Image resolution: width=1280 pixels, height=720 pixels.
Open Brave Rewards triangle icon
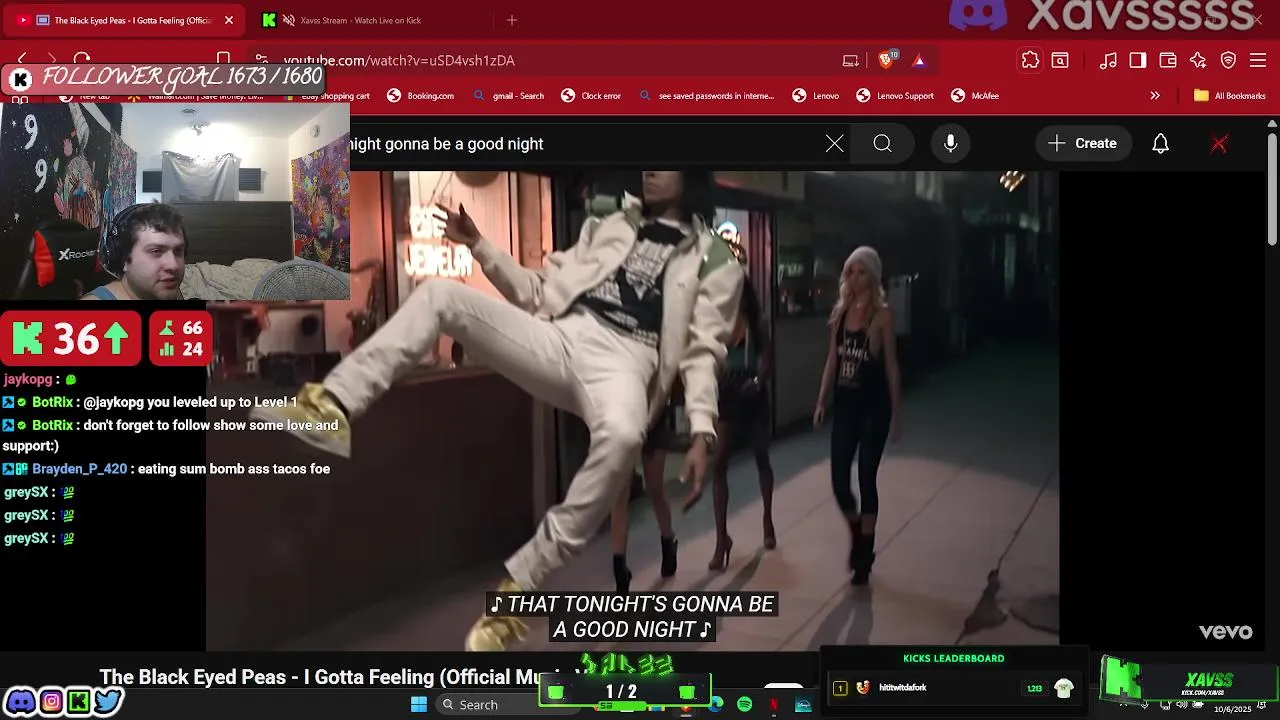point(919,60)
